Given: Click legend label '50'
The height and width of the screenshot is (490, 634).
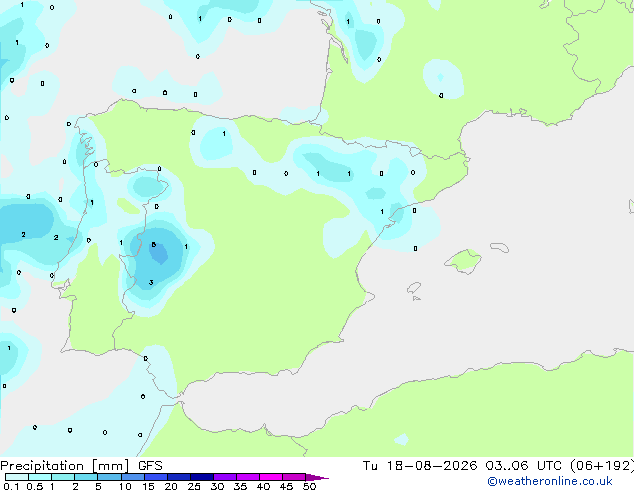Looking at the screenshot, I should 309,486.
